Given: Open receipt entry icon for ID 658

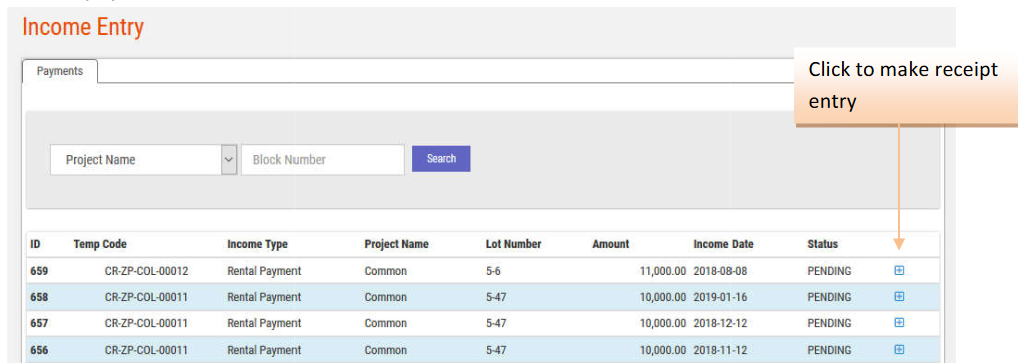Looking at the screenshot, I should click(899, 296).
